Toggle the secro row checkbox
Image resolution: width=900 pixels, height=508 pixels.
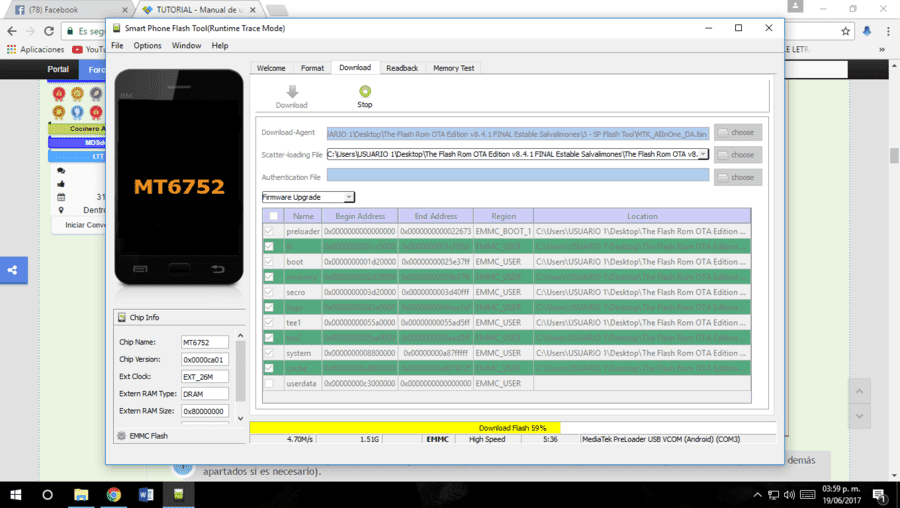pos(269,292)
